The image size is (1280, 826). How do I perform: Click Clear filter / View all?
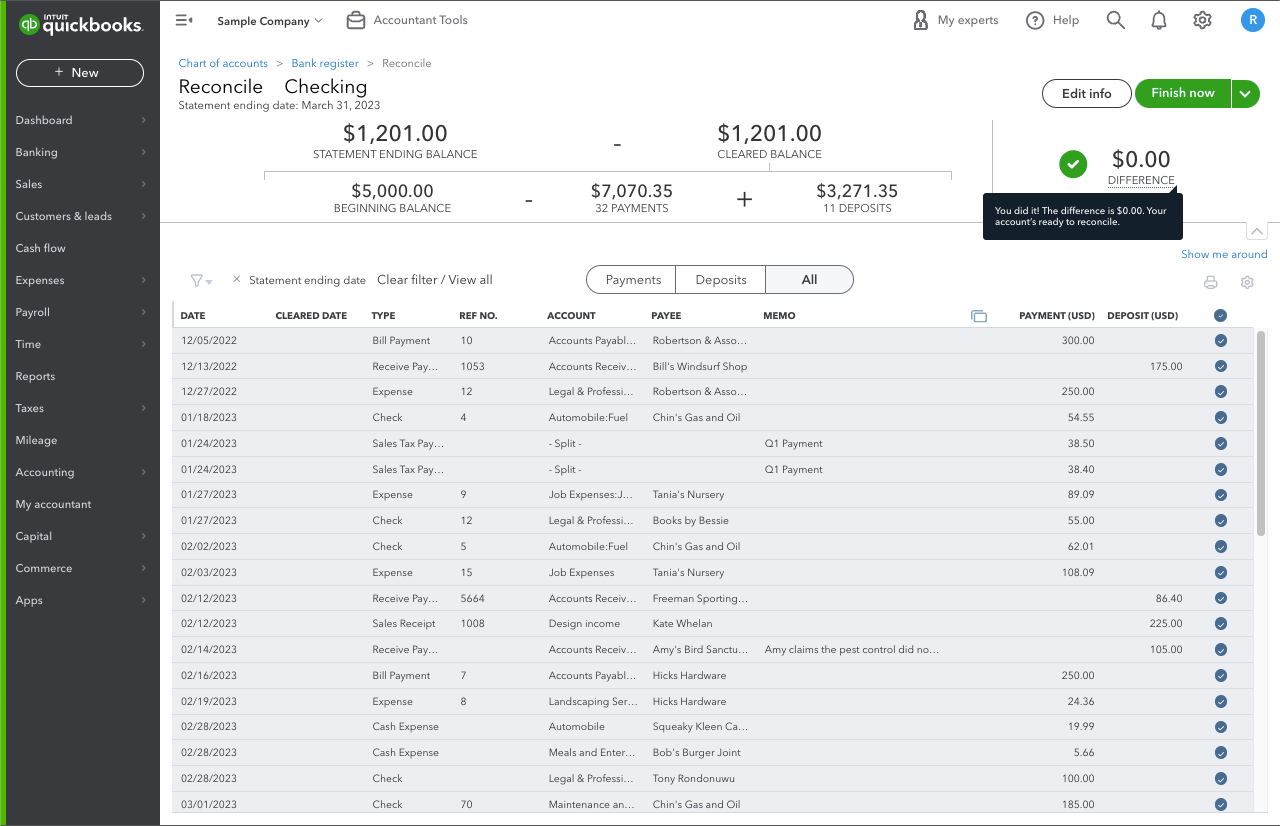435,280
